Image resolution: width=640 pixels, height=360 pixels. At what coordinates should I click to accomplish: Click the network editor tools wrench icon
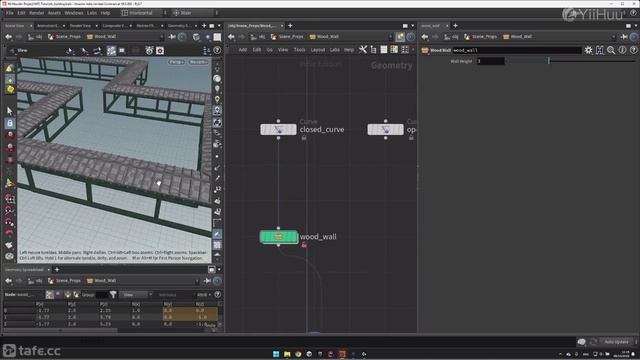(x=362, y=50)
